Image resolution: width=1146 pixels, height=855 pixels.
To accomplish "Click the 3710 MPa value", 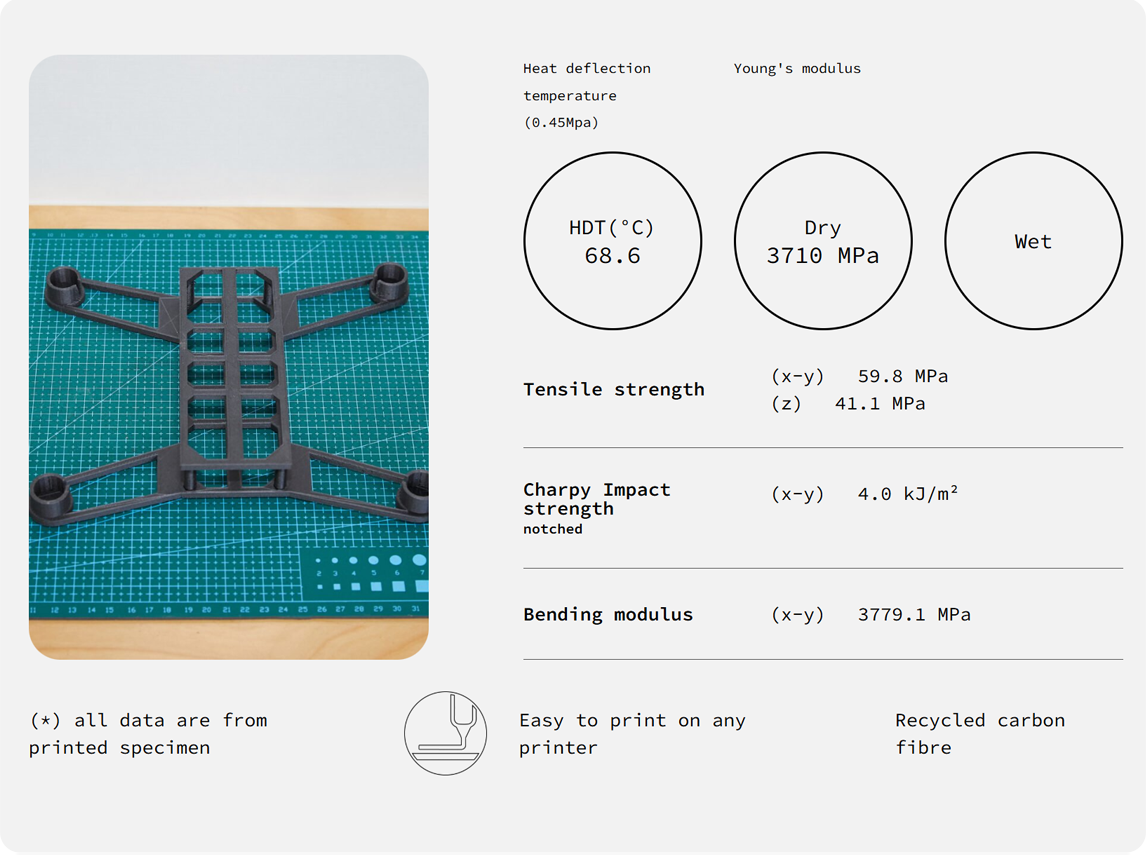I will [822, 256].
